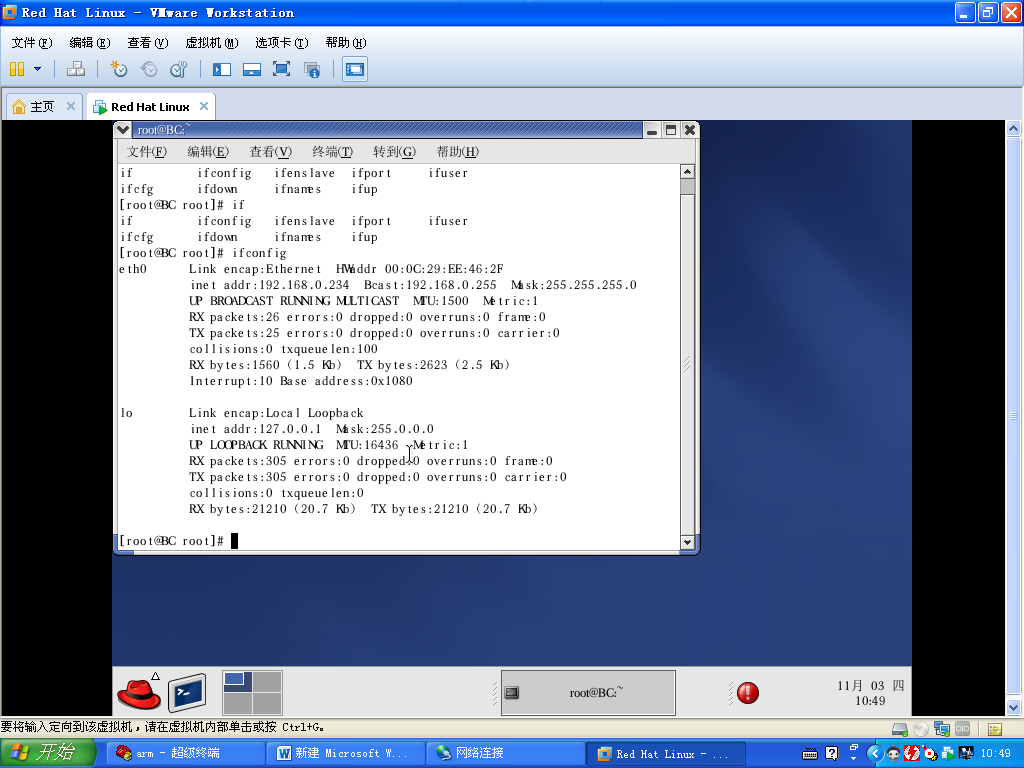Open the terminal window menu arrow
The height and width of the screenshot is (768, 1024).
(x=122, y=130)
